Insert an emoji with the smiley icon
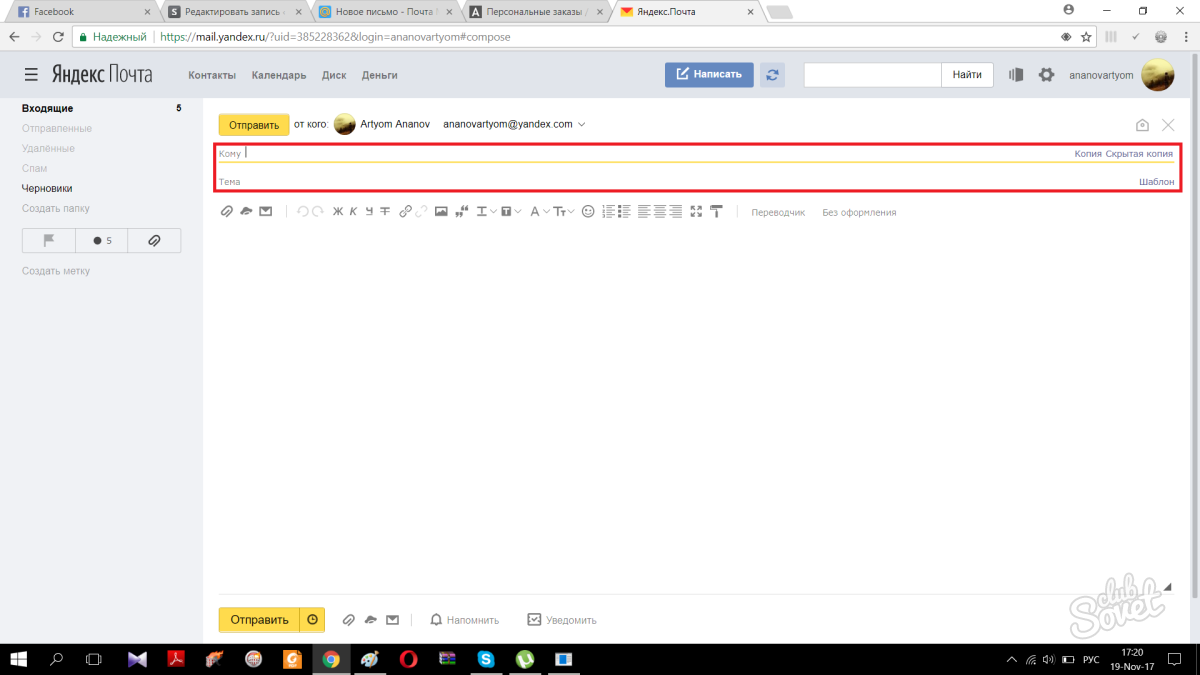 tap(588, 212)
